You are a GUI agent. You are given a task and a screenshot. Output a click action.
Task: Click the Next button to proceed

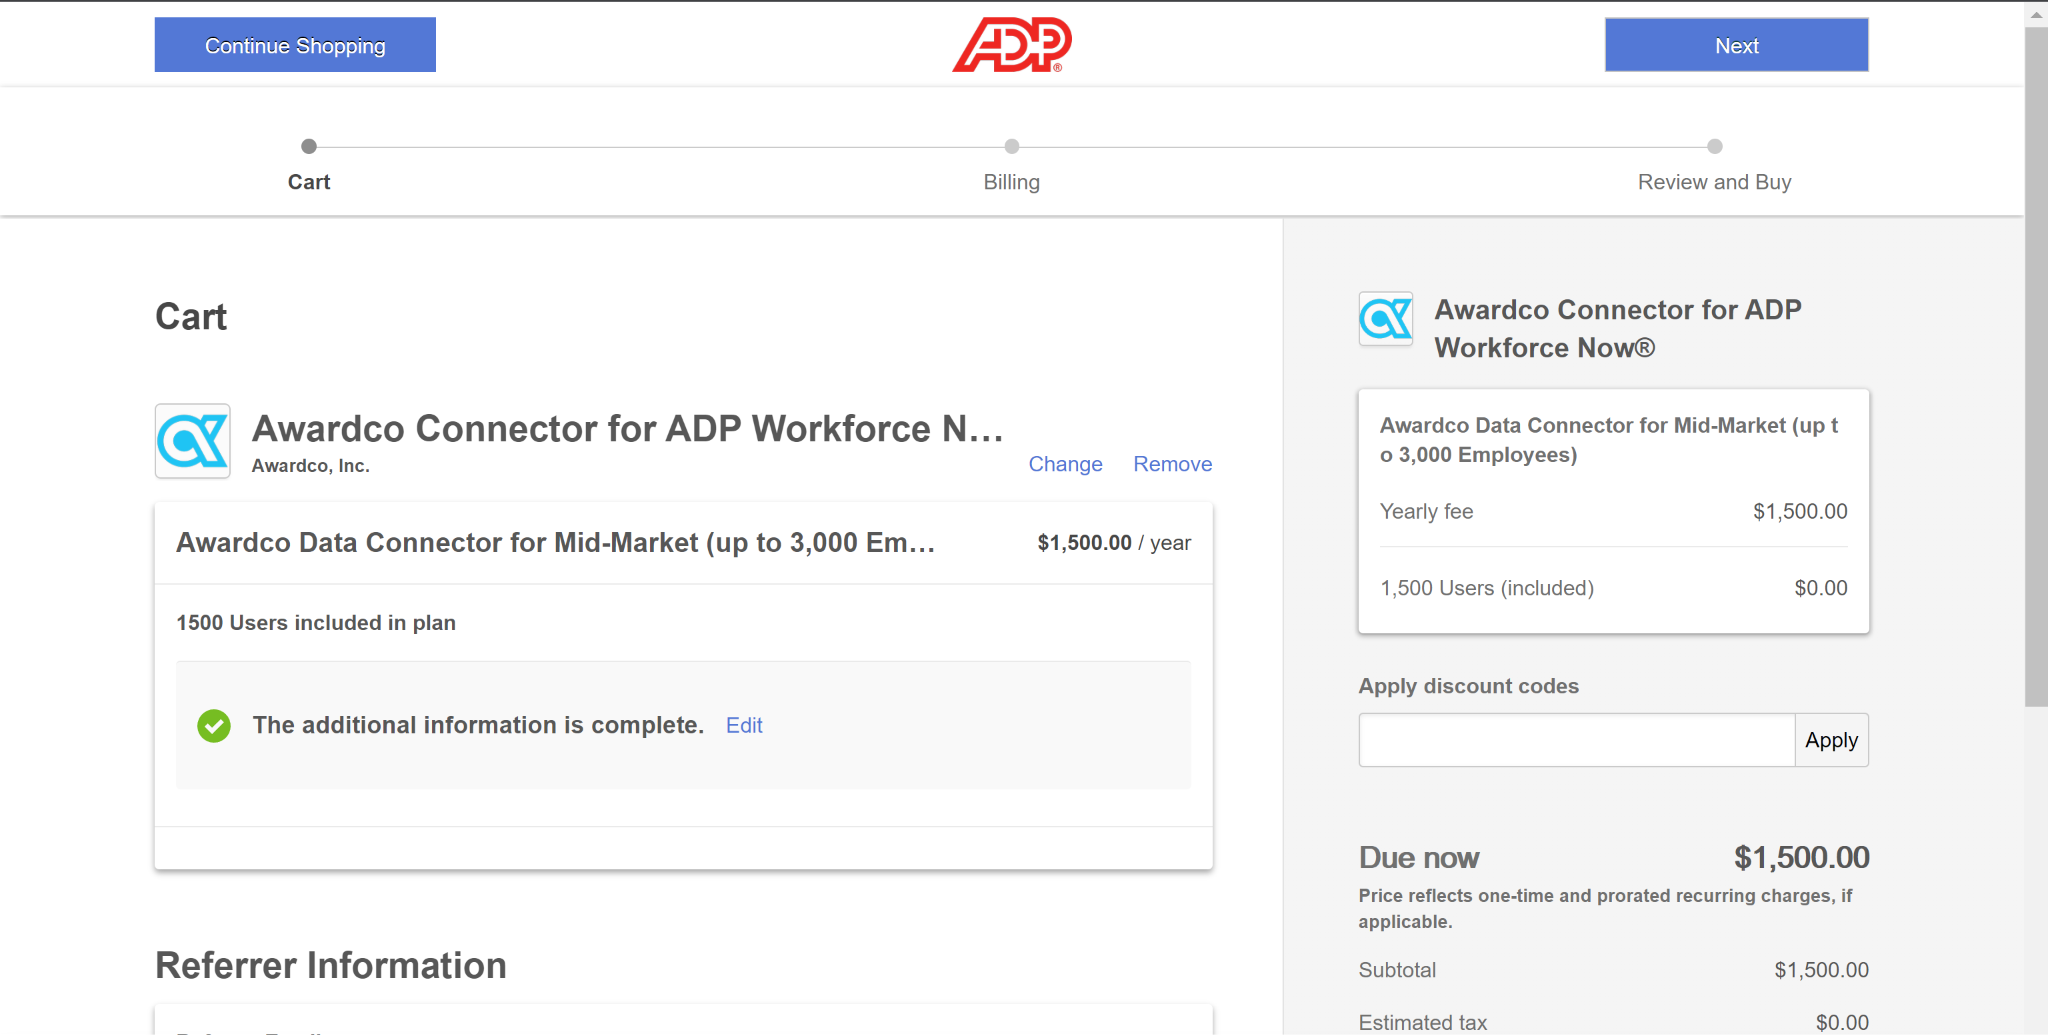pyautogui.click(x=1736, y=44)
